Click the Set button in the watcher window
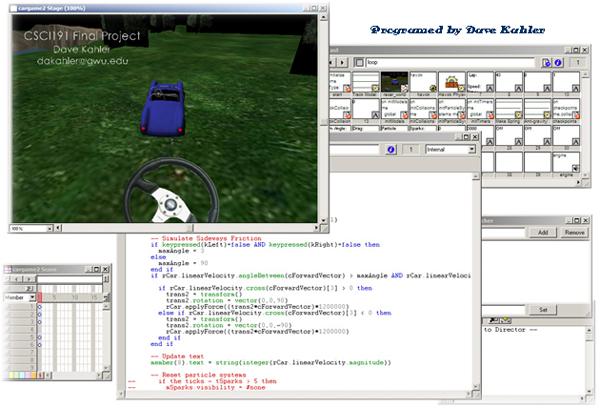Viewport: 600px width, 408px height. [x=543, y=310]
